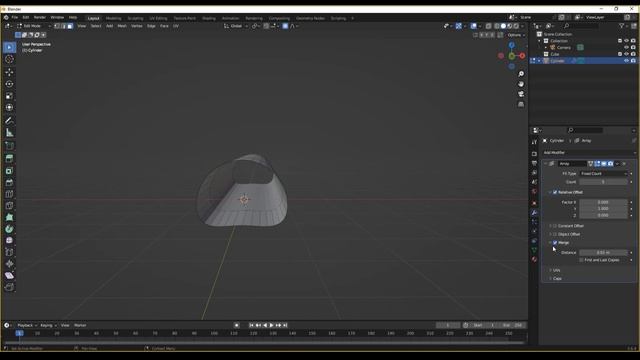Toggle camera view icon in viewport

(x=521, y=94)
